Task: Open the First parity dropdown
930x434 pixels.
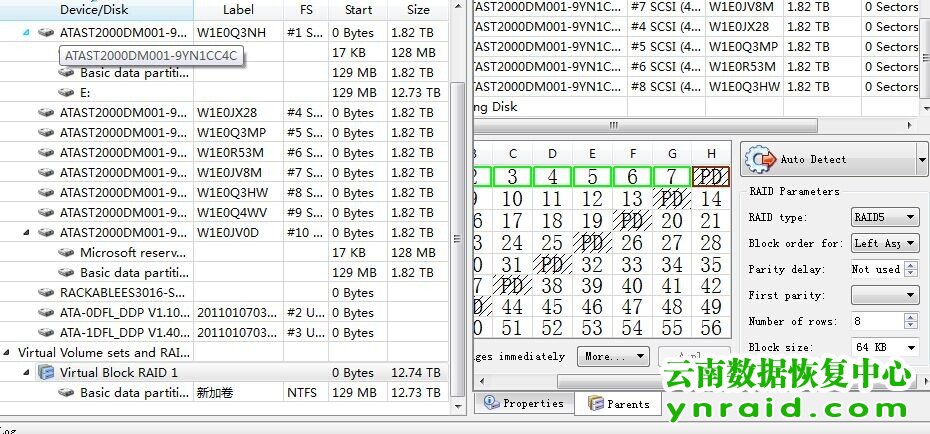Action: pos(909,295)
